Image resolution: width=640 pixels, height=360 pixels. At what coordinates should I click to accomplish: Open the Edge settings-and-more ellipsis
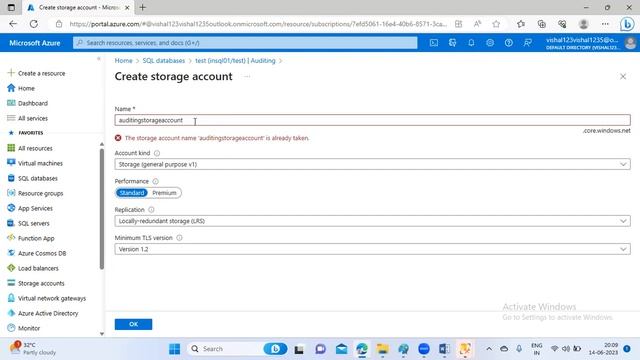tap(605, 24)
